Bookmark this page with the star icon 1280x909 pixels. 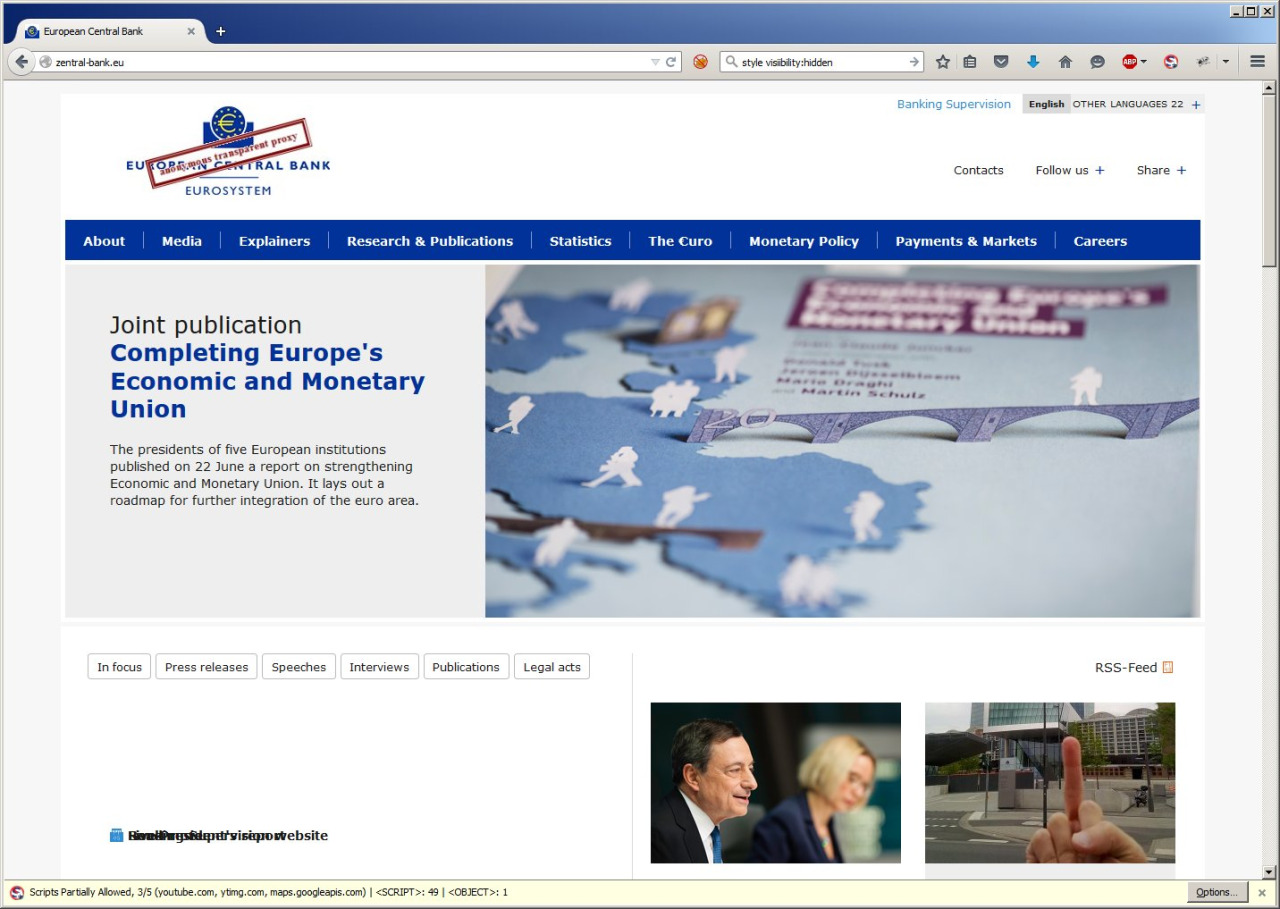(942, 62)
